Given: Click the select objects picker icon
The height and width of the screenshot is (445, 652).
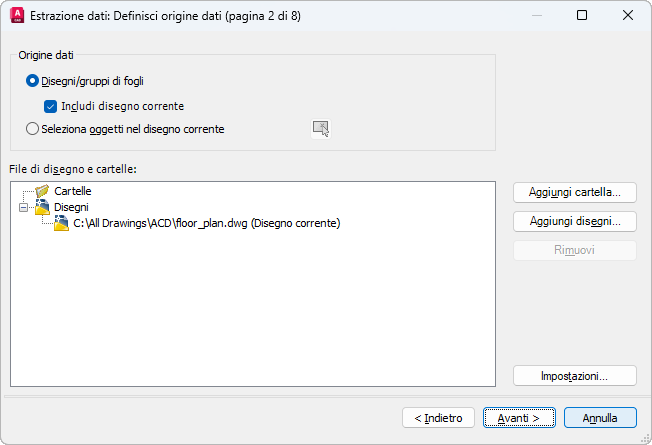Looking at the screenshot, I should (x=320, y=127).
